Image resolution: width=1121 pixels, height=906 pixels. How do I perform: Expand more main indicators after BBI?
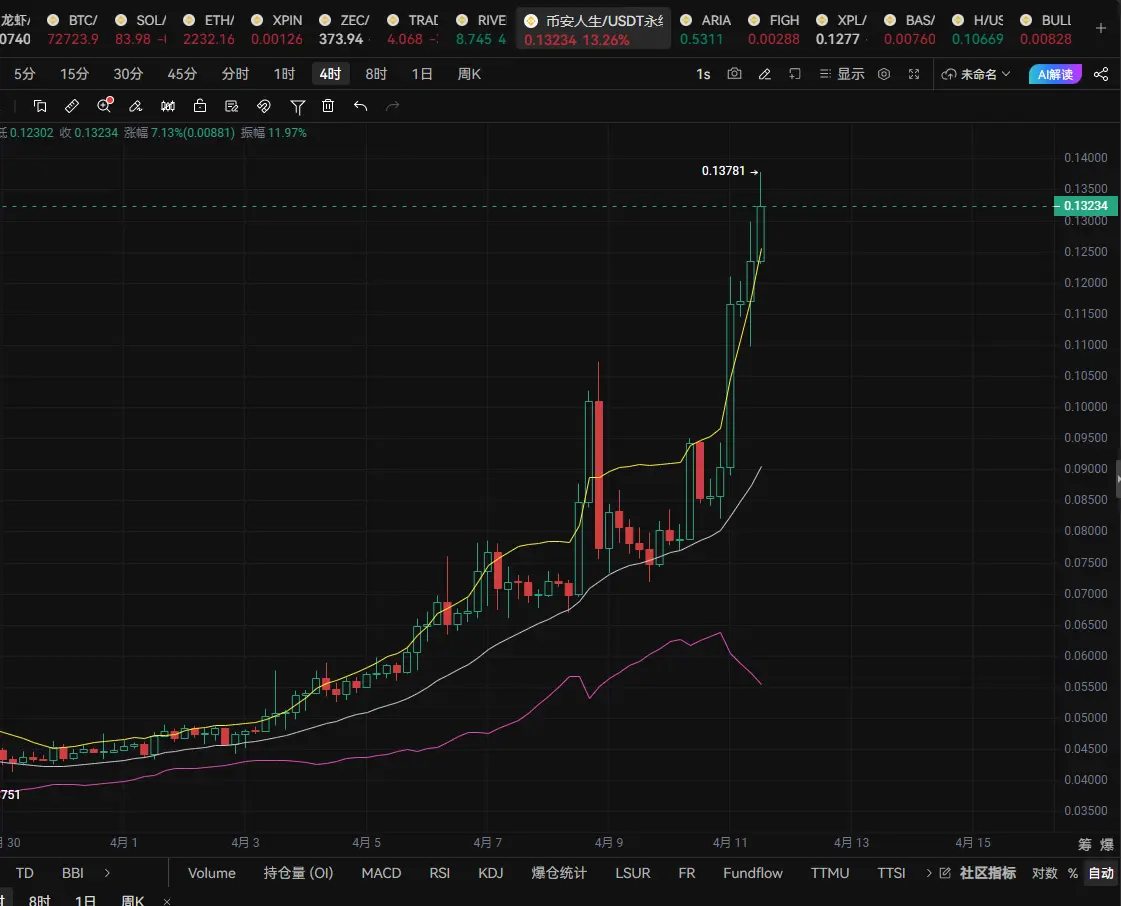point(107,872)
